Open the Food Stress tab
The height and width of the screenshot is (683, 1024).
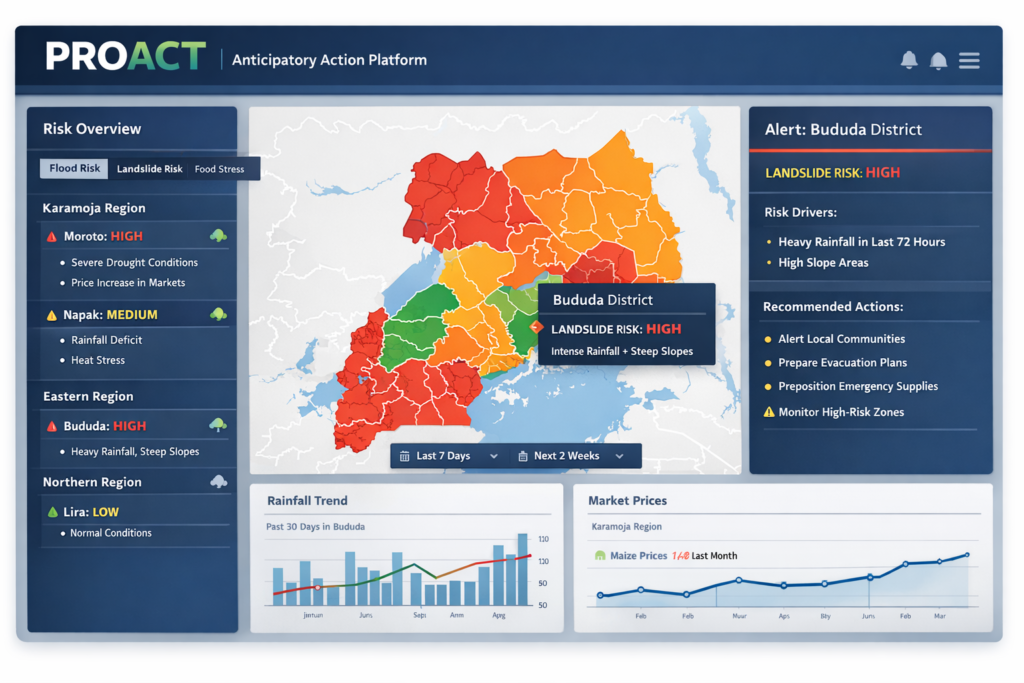pyautogui.click(x=219, y=169)
